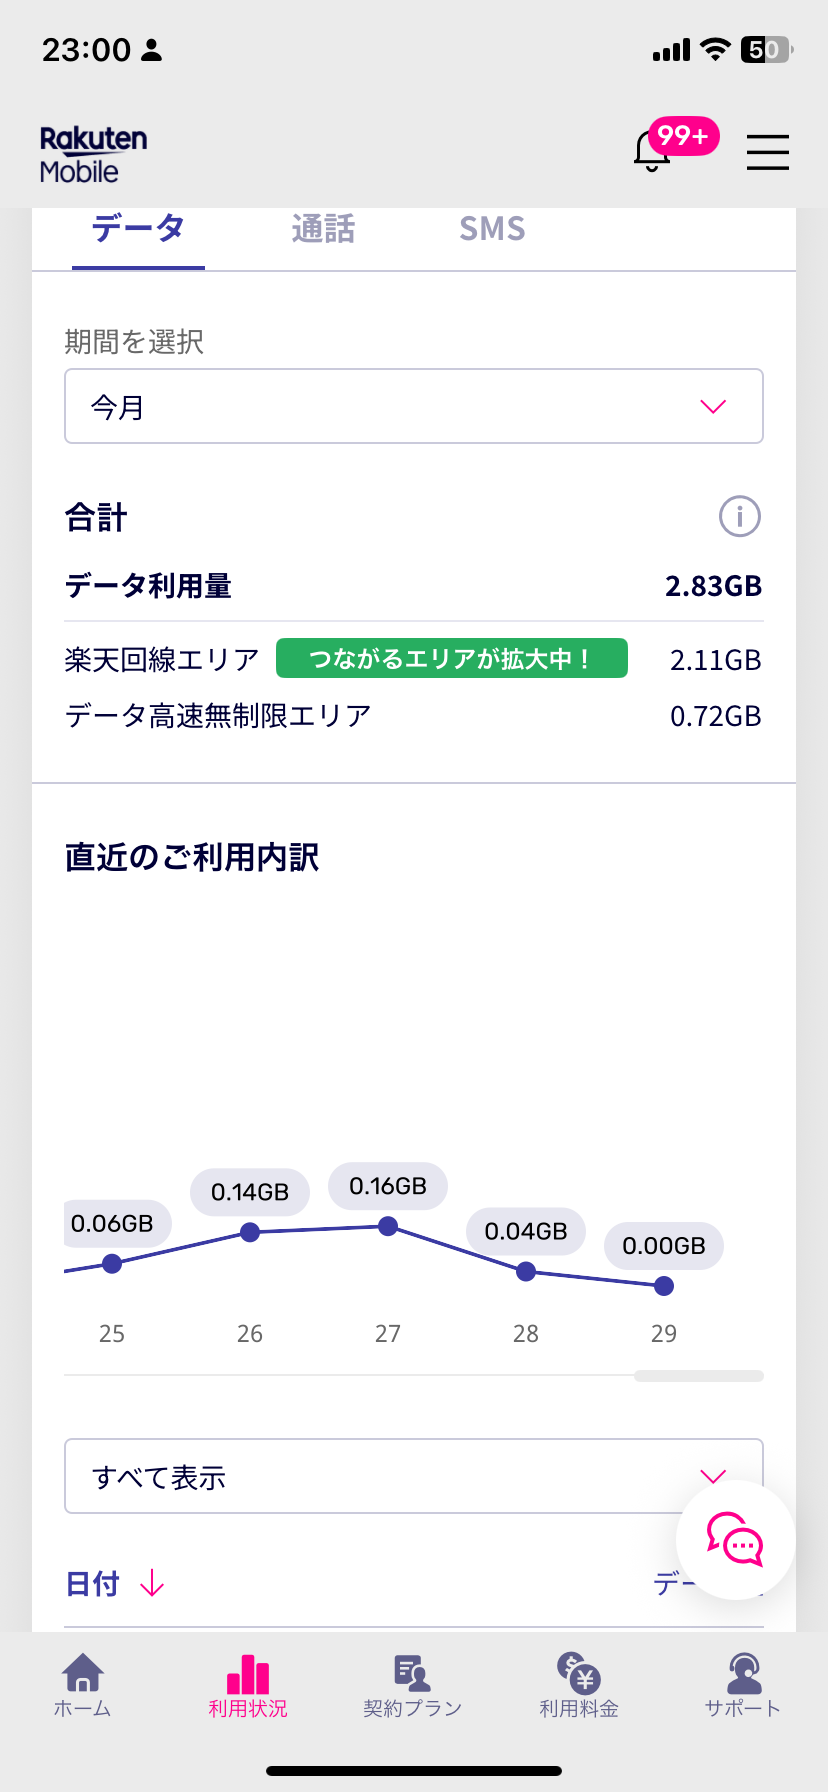Tap the info icon beside 合計
This screenshot has width=828, height=1792.
tap(740, 517)
